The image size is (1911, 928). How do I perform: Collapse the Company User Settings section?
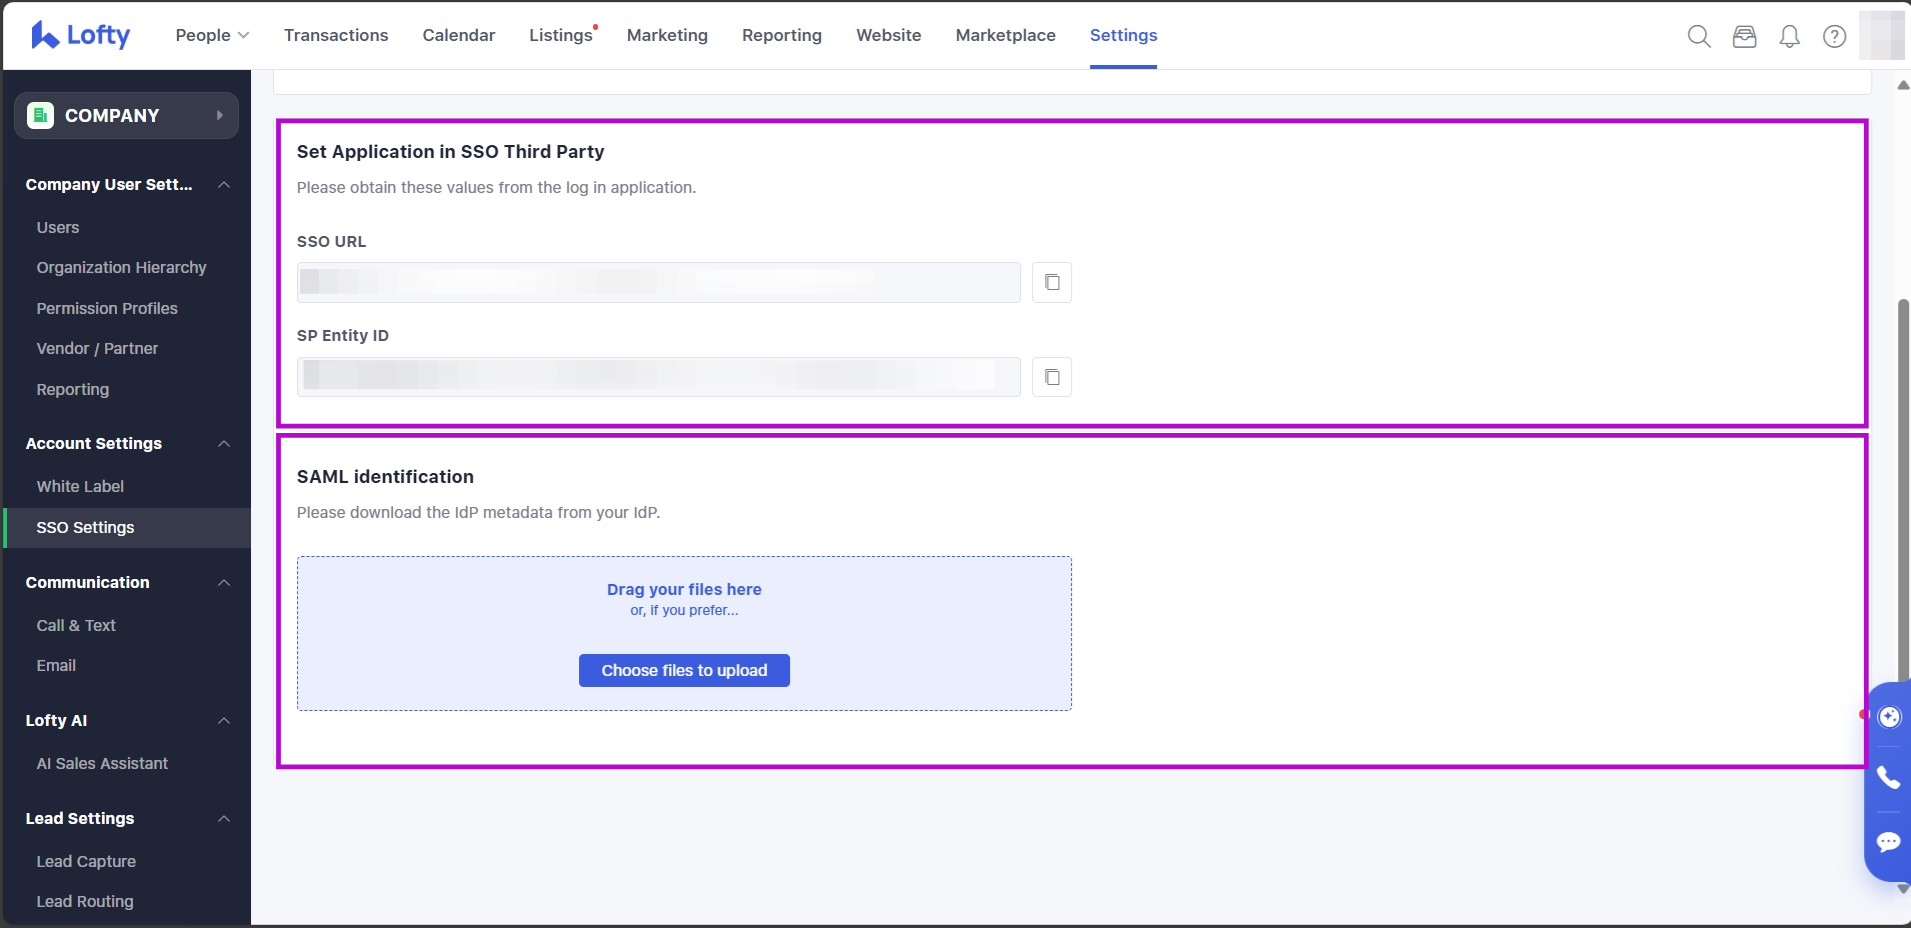(x=224, y=185)
